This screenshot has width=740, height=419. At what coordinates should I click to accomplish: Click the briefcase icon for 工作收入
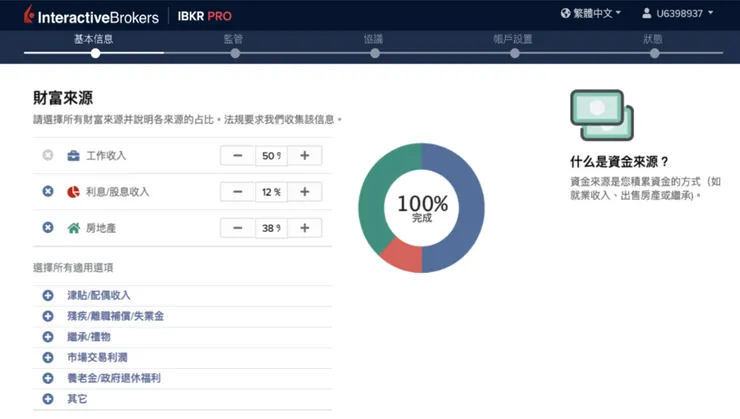[73, 156]
